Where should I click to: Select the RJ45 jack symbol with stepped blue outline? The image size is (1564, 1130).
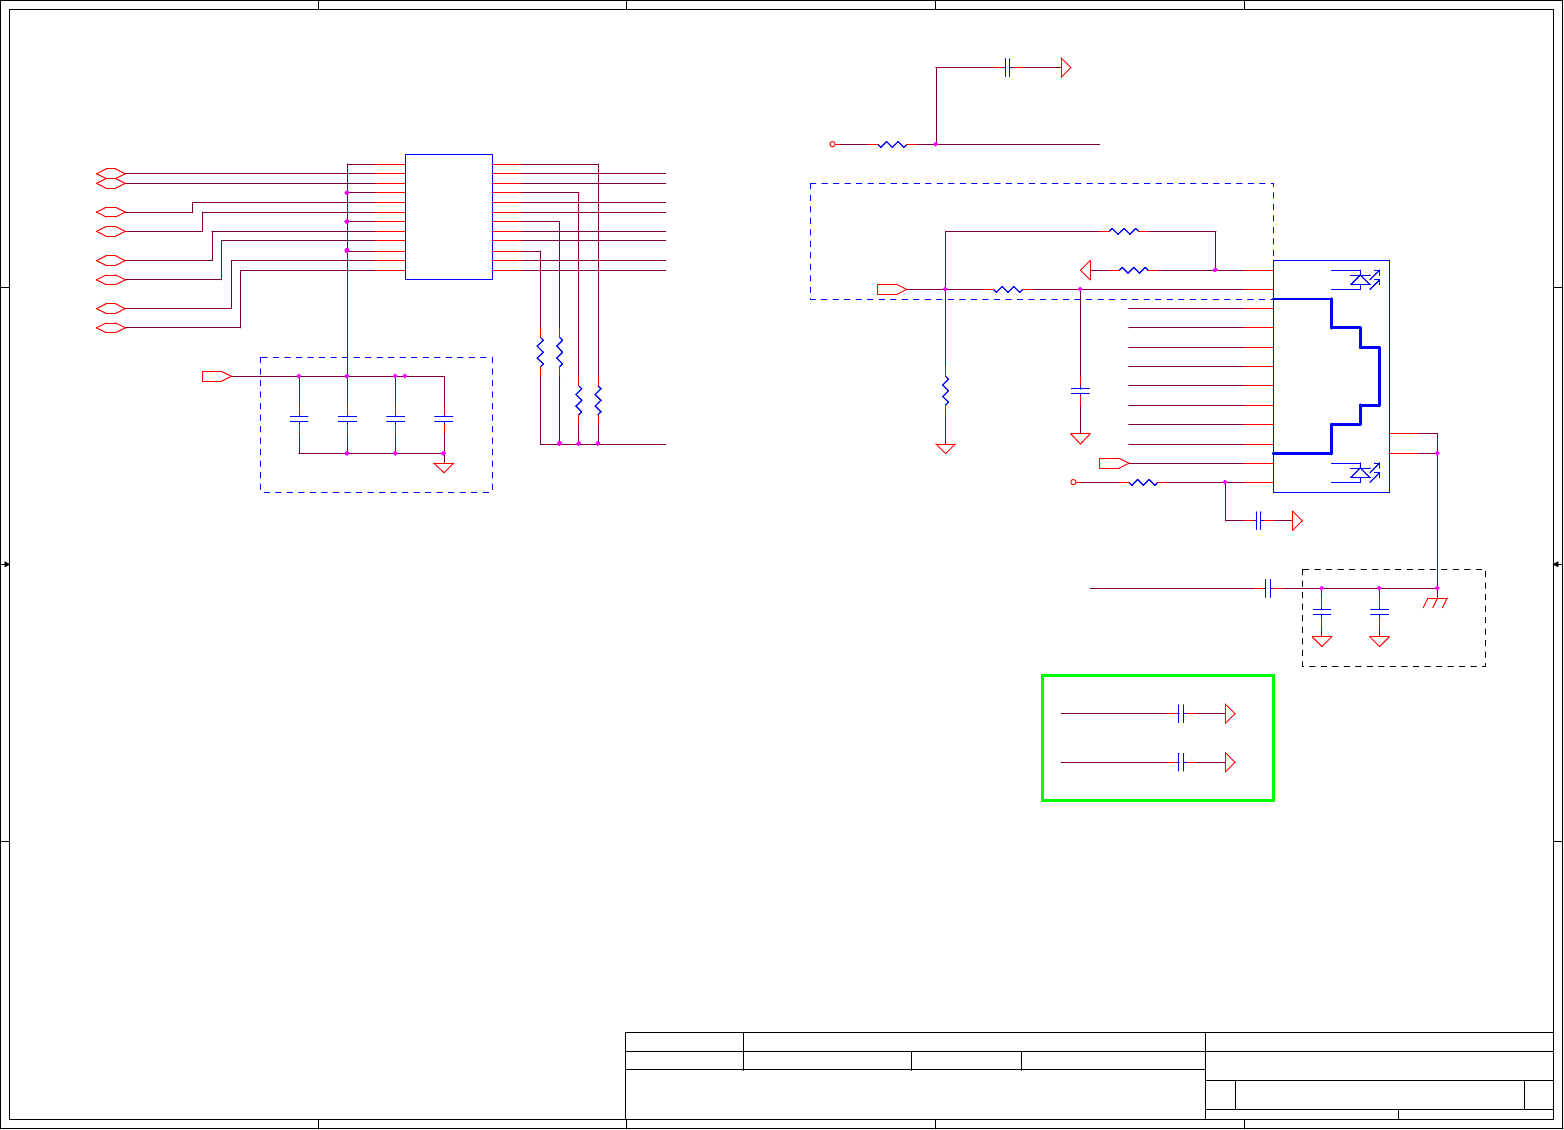click(1331, 376)
